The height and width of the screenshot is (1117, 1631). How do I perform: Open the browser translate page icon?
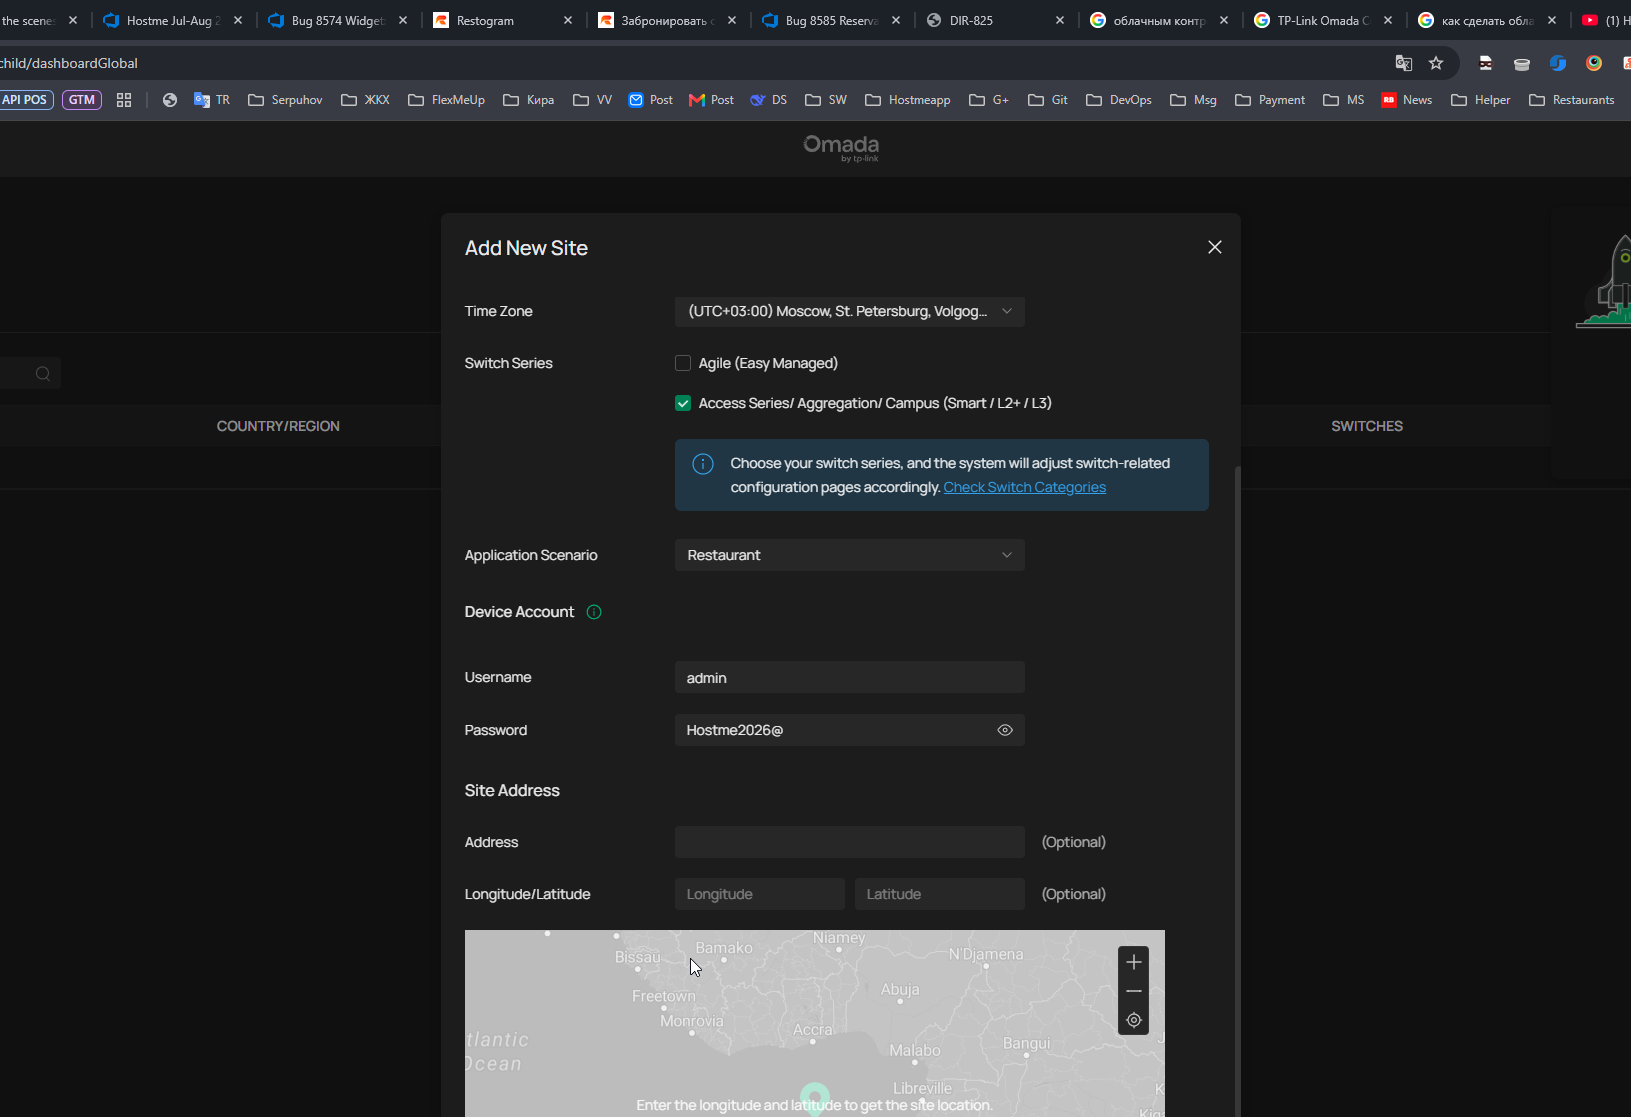pyautogui.click(x=1404, y=63)
